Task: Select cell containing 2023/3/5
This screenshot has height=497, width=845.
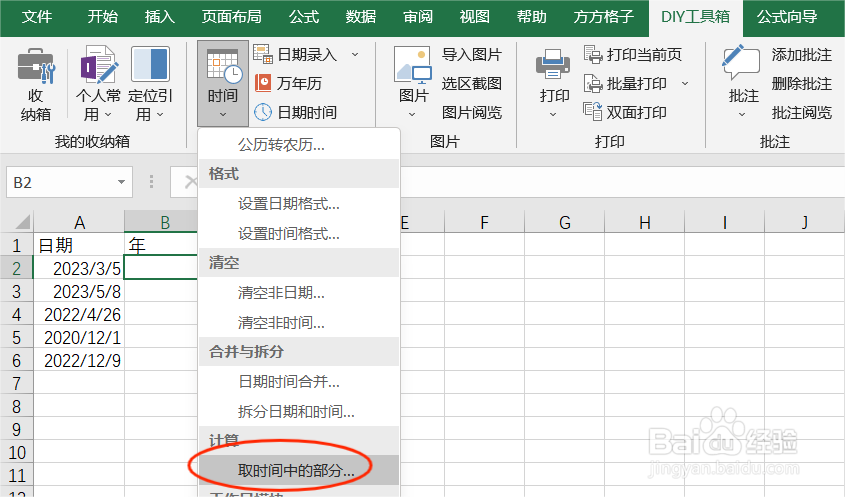Action: (79, 268)
